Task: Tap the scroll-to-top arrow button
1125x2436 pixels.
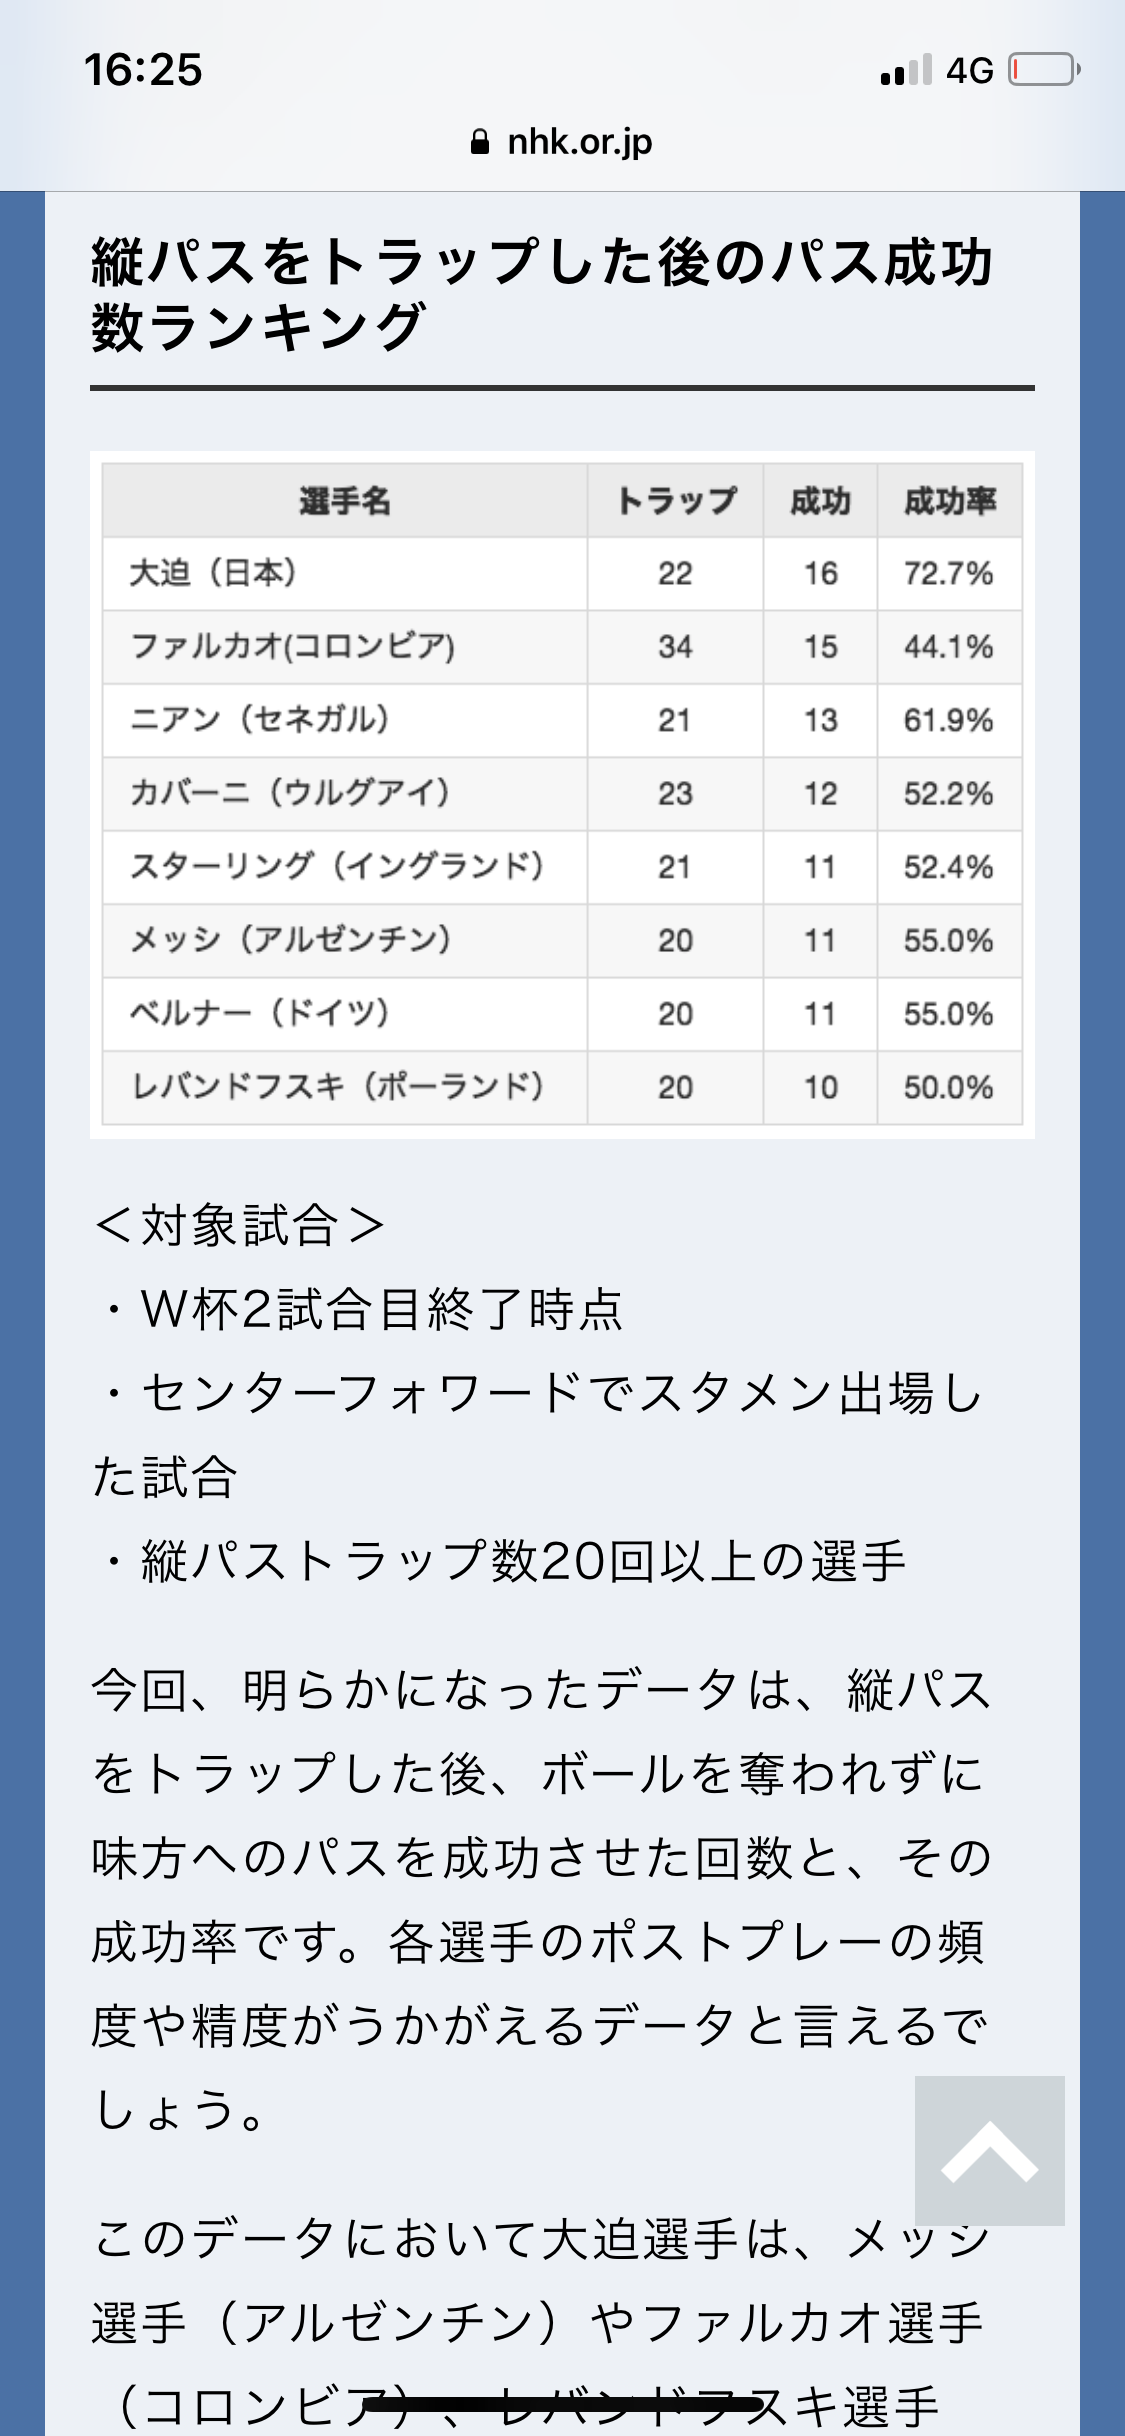Action: point(989,2150)
